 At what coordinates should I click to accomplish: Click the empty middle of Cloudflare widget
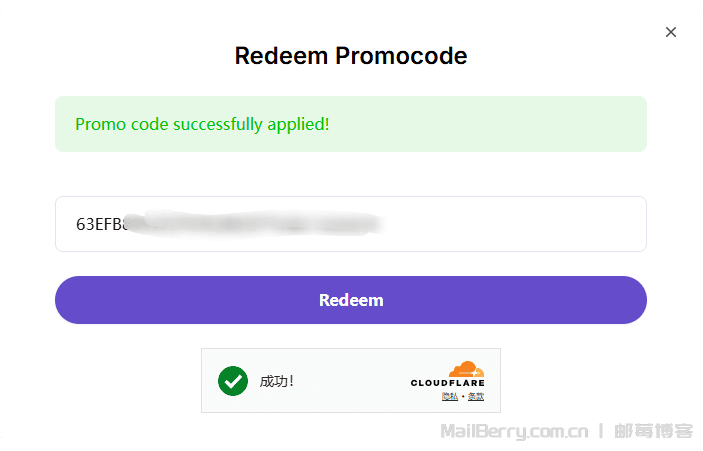[350, 381]
